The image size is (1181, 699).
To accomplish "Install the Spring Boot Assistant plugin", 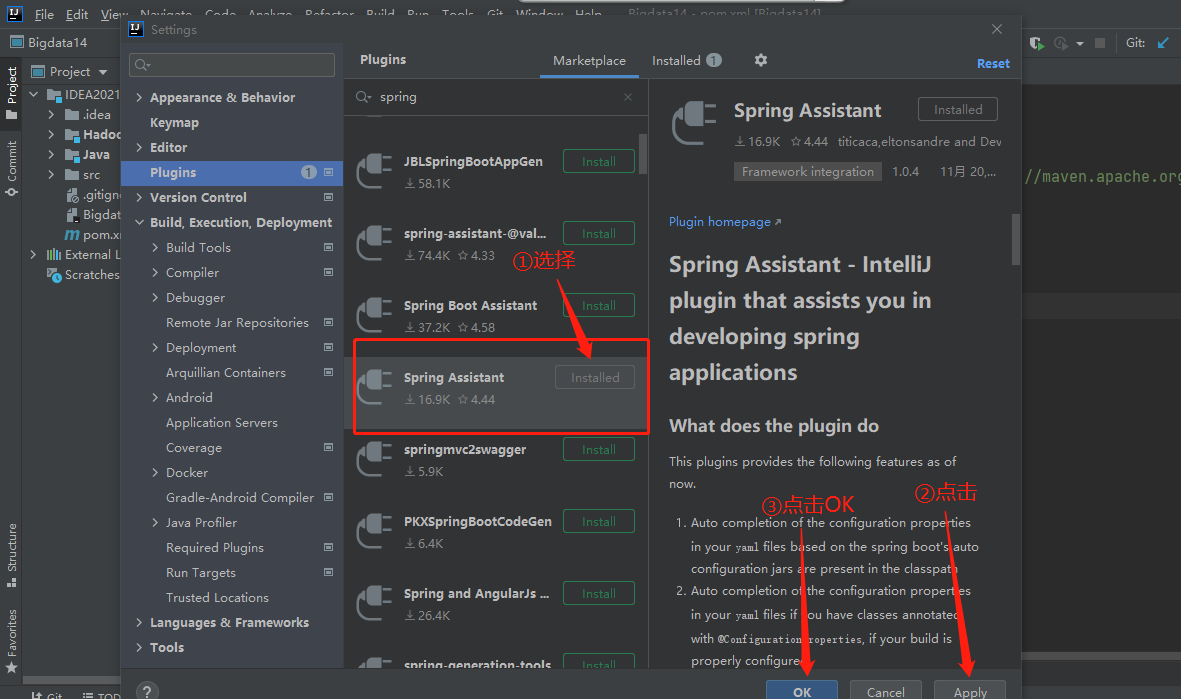I will (599, 306).
